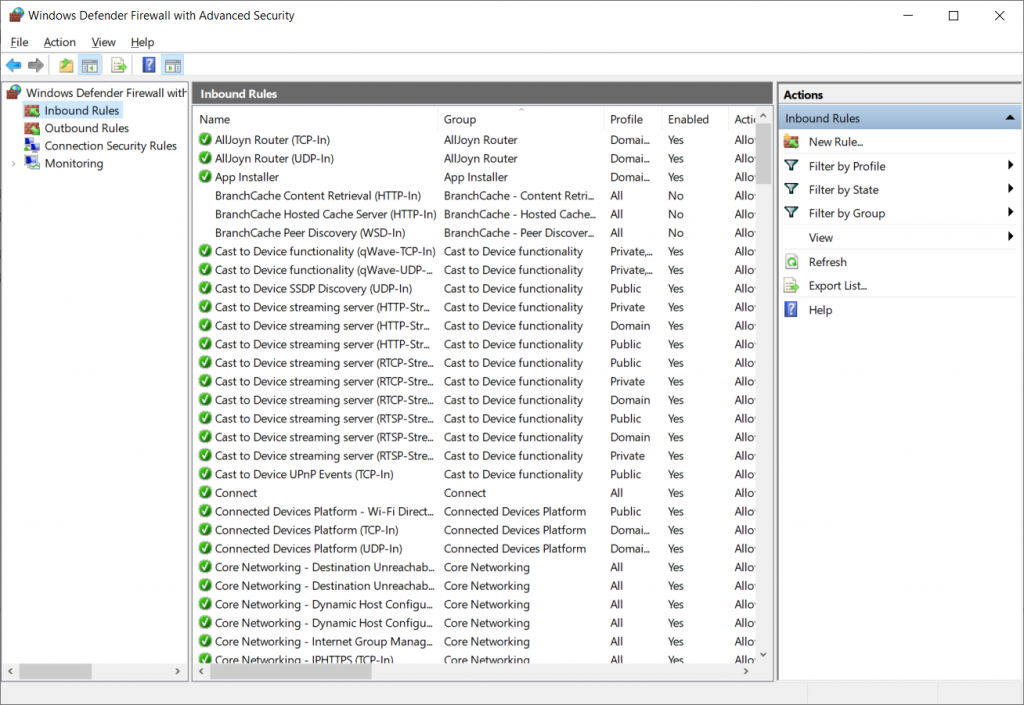
Task: Sort by the Name column header
Action: (x=316, y=119)
